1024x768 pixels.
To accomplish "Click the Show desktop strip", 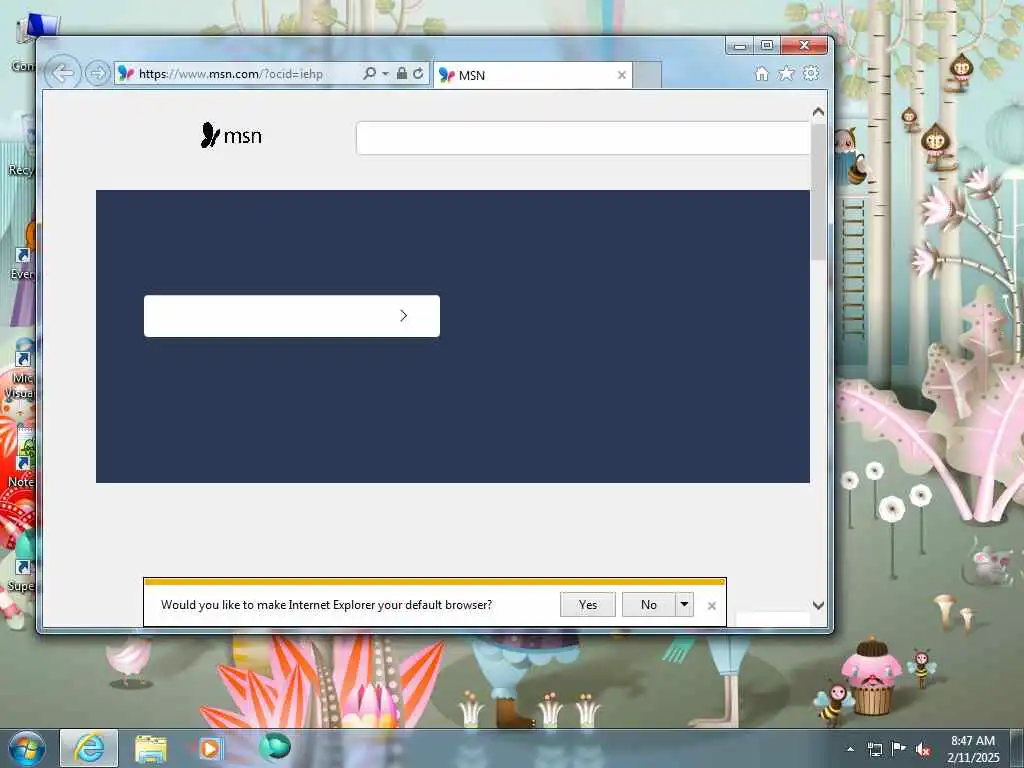I will [x=1017, y=749].
